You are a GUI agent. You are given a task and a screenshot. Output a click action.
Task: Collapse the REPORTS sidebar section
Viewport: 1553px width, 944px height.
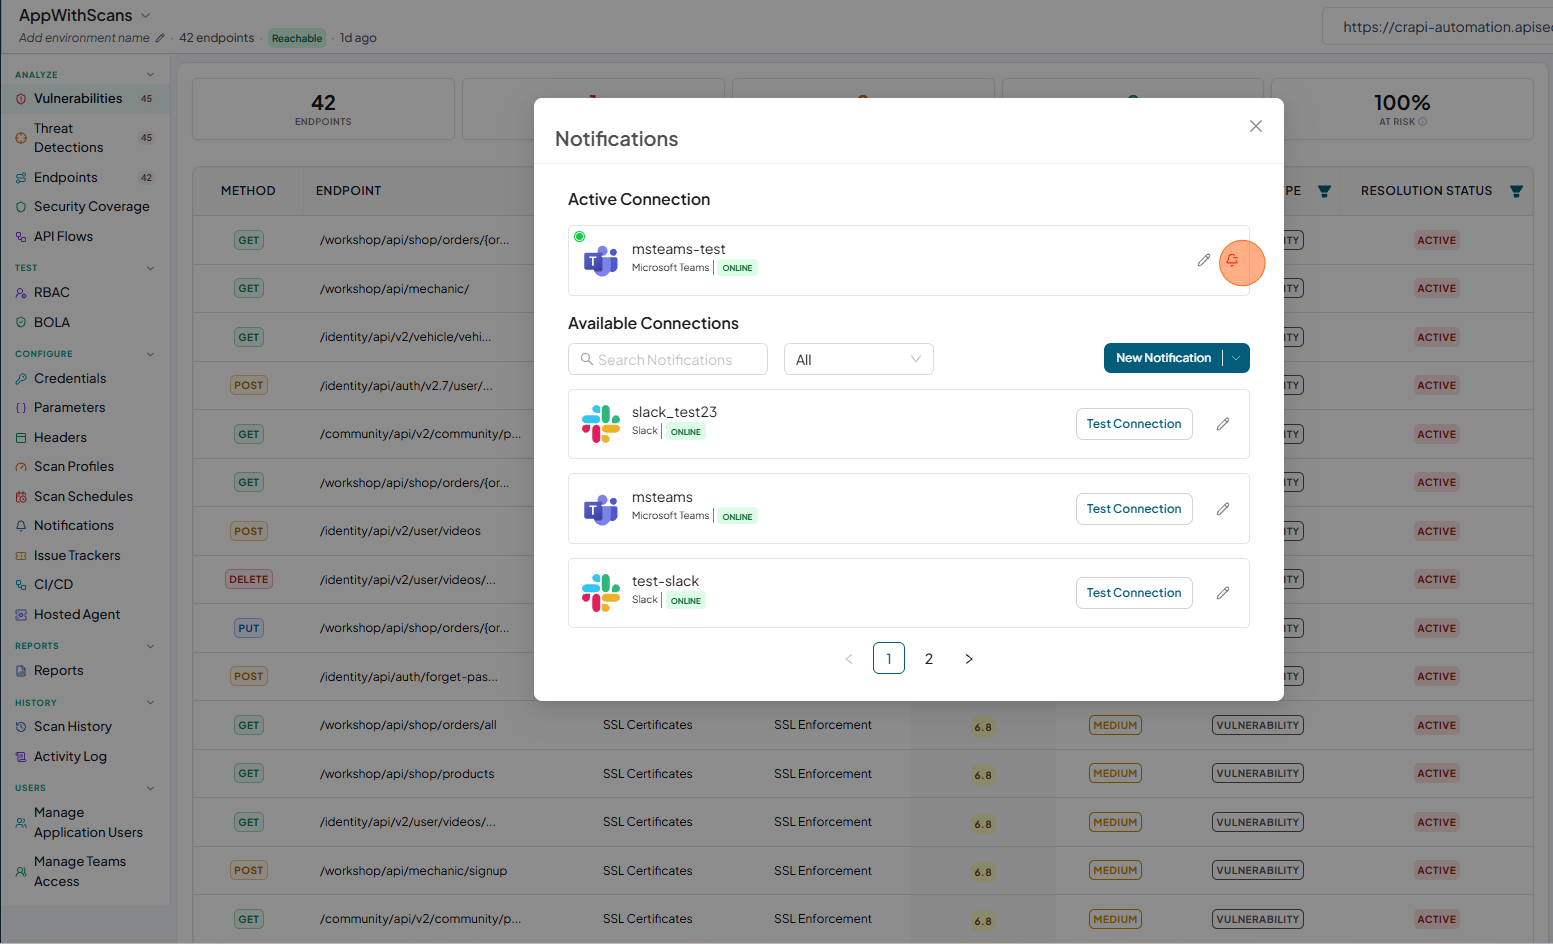(x=151, y=646)
